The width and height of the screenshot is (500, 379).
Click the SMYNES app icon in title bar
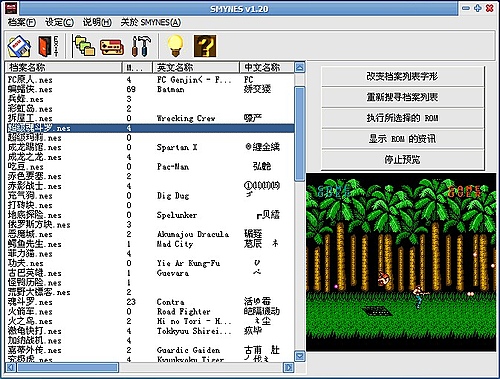11,8
